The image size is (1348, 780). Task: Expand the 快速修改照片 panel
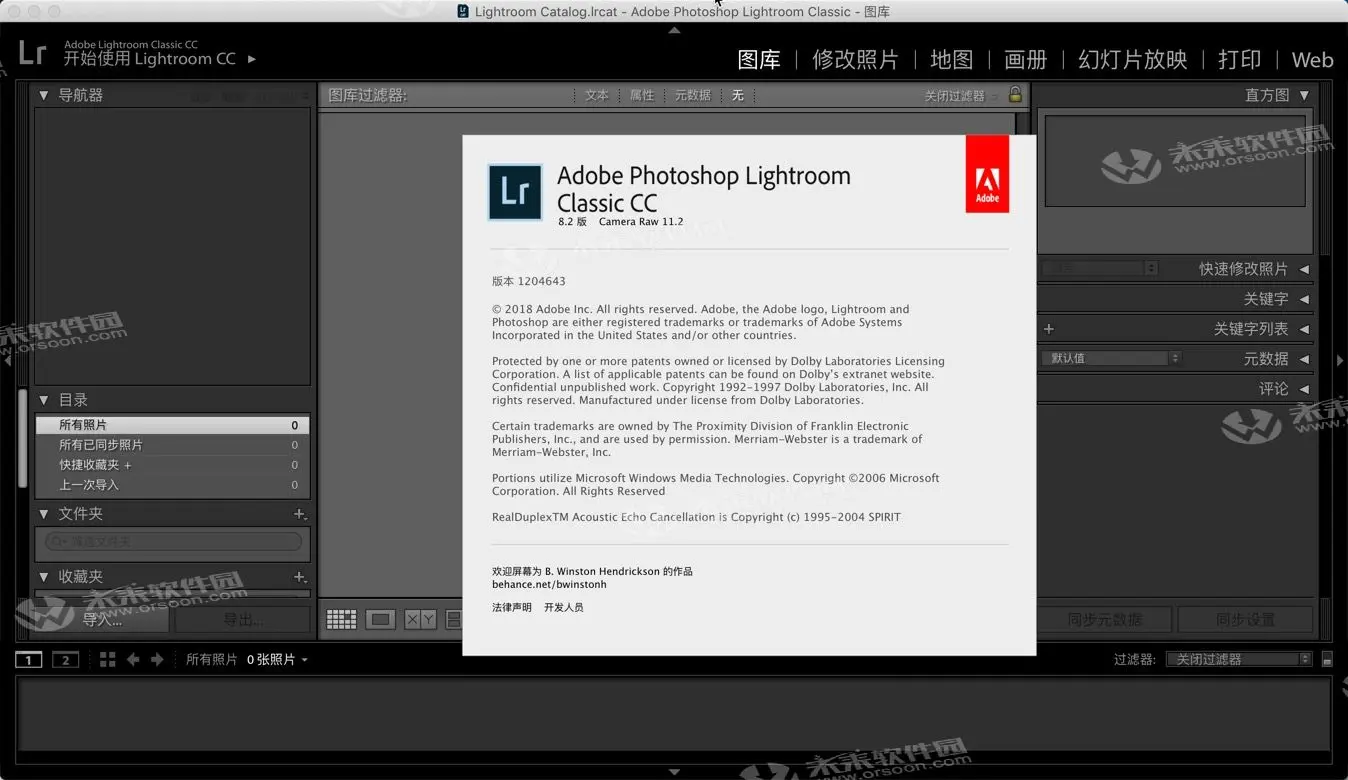point(1304,269)
